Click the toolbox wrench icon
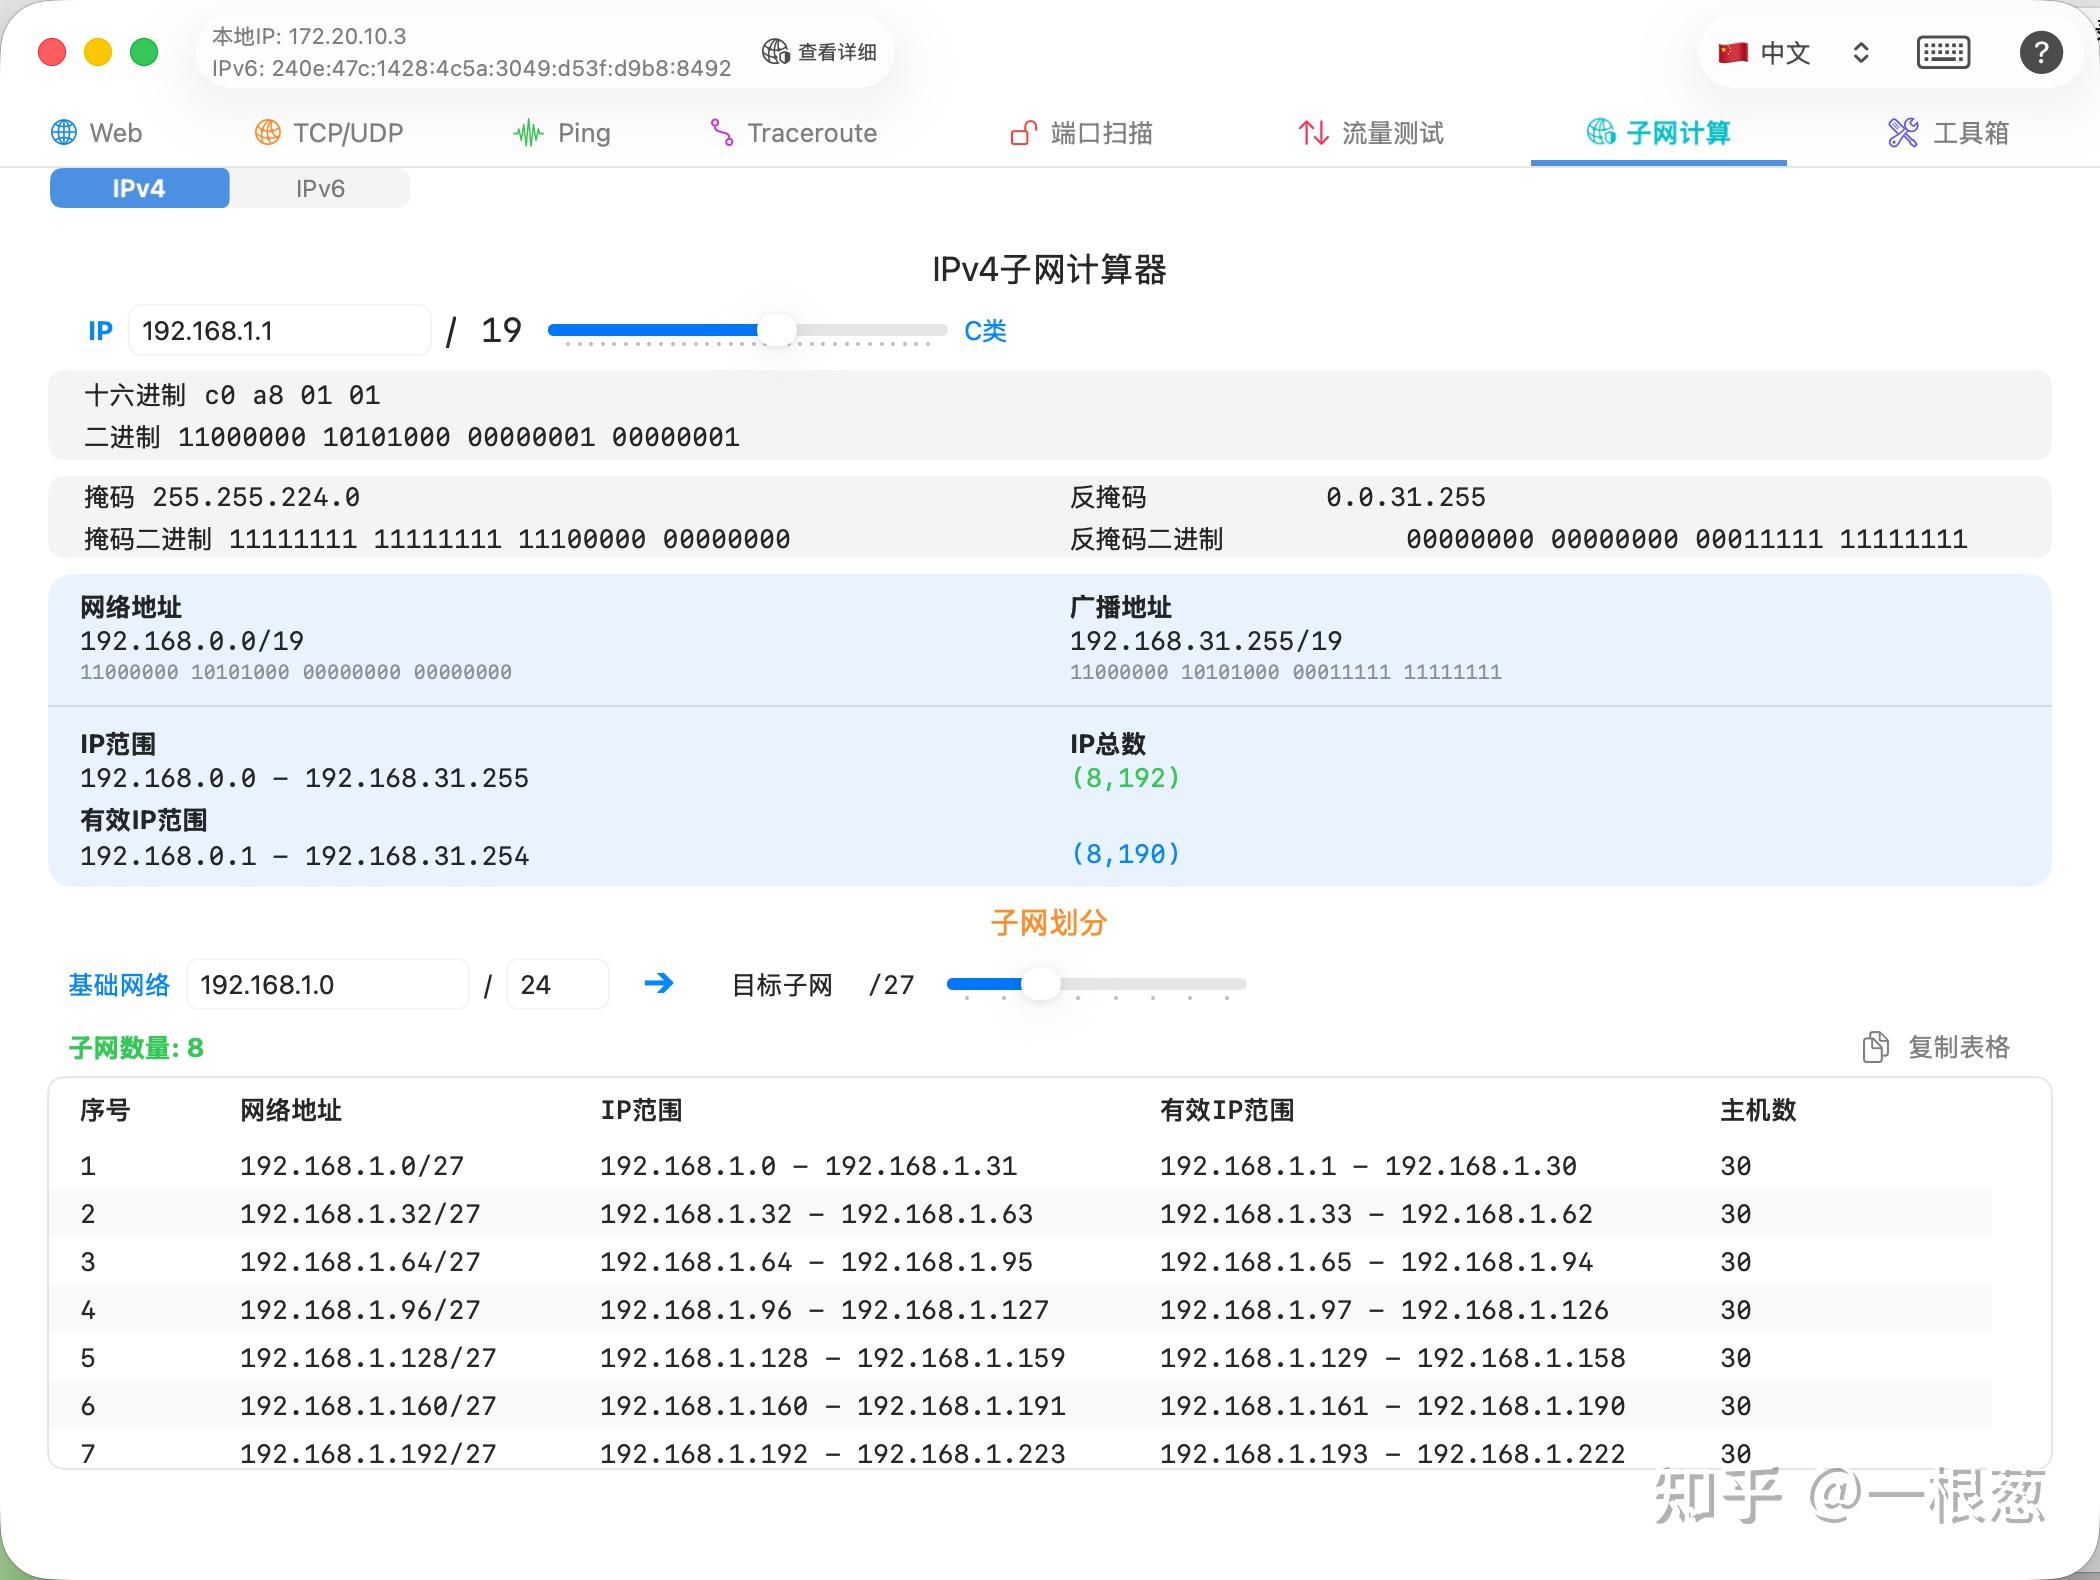 (x=1903, y=133)
